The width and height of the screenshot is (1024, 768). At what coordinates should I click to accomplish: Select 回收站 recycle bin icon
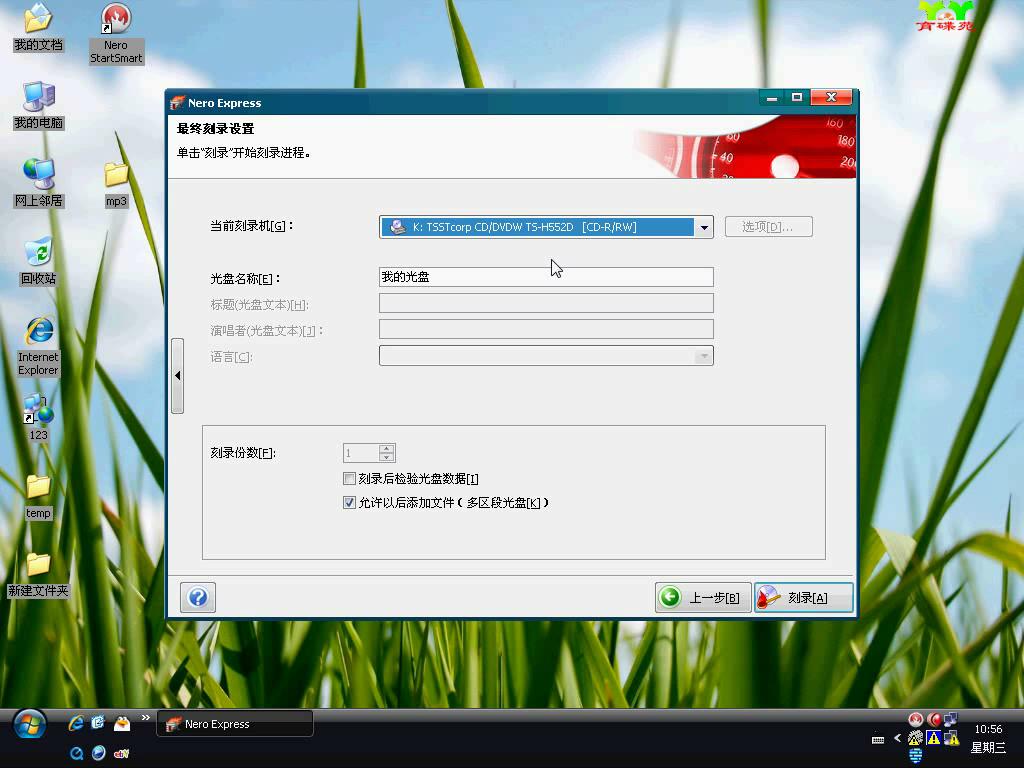click(x=38, y=261)
